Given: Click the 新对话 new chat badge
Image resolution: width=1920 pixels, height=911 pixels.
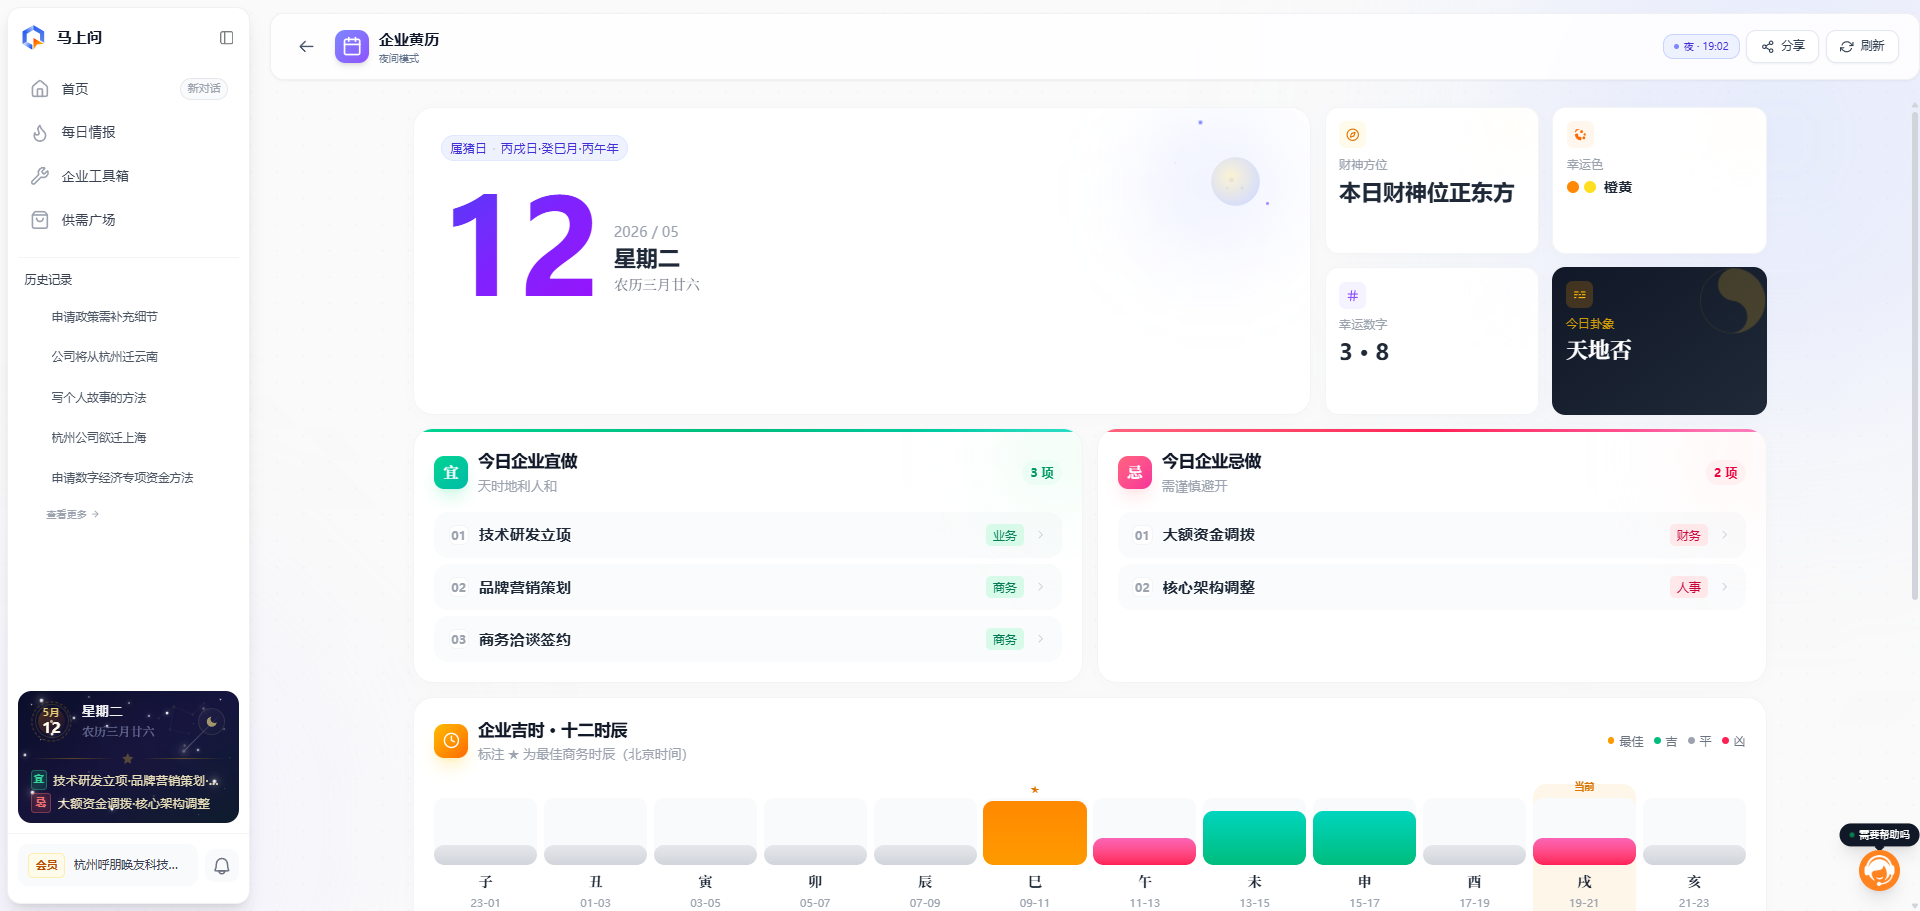Looking at the screenshot, I should click(x=204, y=89).
